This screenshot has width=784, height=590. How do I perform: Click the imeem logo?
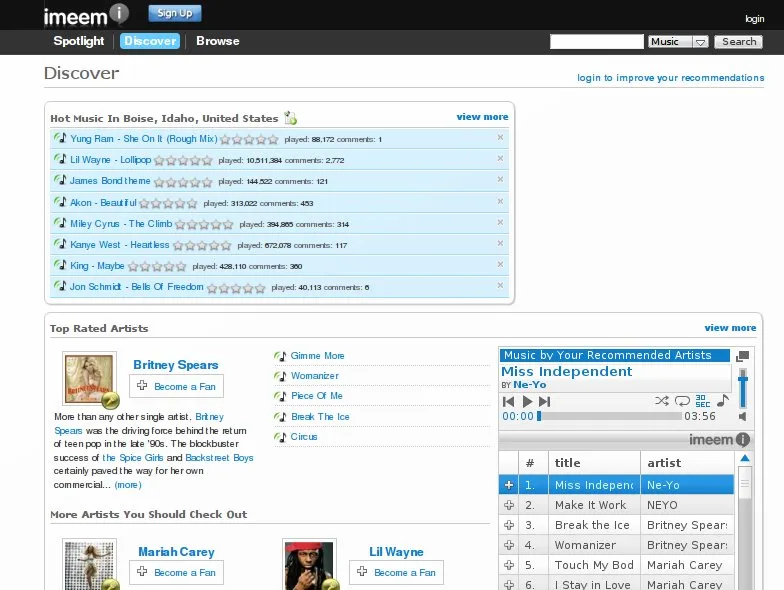tap(86, 15)
